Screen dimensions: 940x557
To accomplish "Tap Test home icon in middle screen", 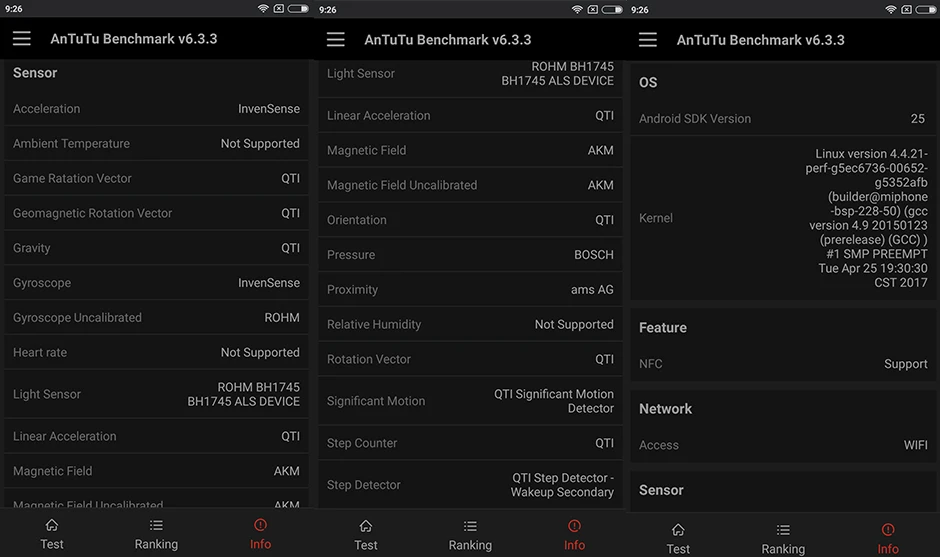I will pyautogui.click(x=366, y=526).
